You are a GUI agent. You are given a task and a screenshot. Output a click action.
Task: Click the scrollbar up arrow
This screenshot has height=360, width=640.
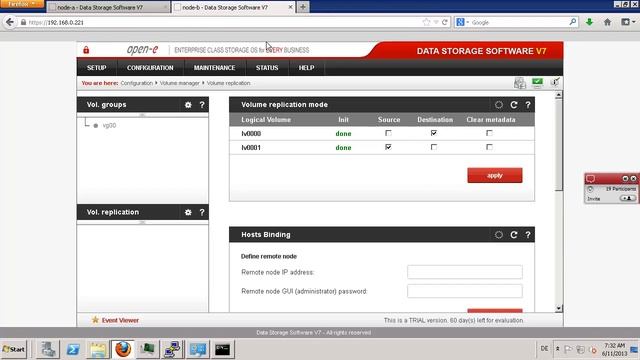pyautogui.click(x=558, y=95)
